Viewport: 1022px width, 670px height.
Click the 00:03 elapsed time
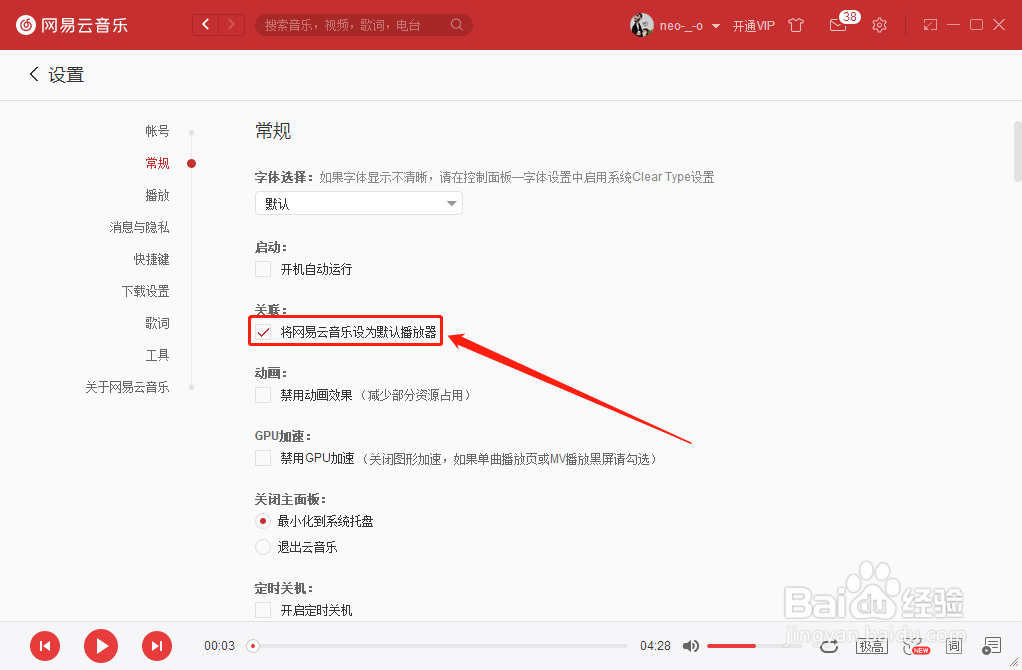tap(220, 646)
